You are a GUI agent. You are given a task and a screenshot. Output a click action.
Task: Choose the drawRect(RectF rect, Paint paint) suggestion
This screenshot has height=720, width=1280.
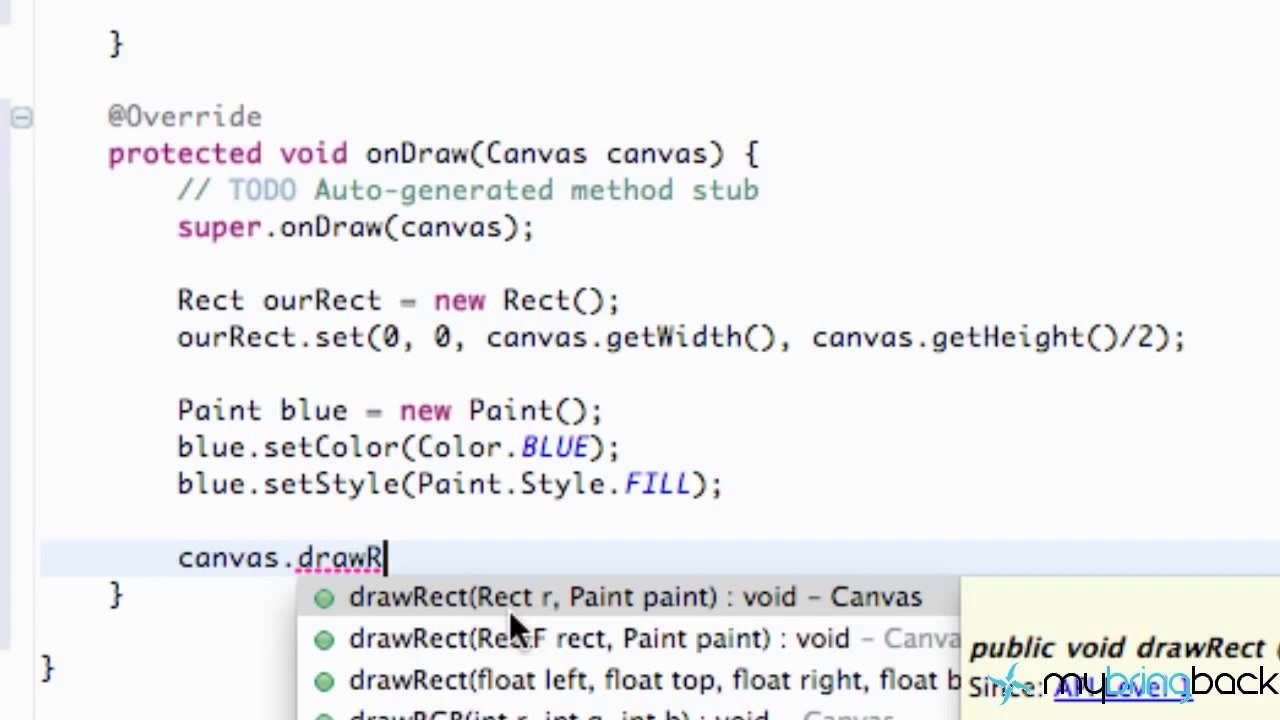(630, 639)
